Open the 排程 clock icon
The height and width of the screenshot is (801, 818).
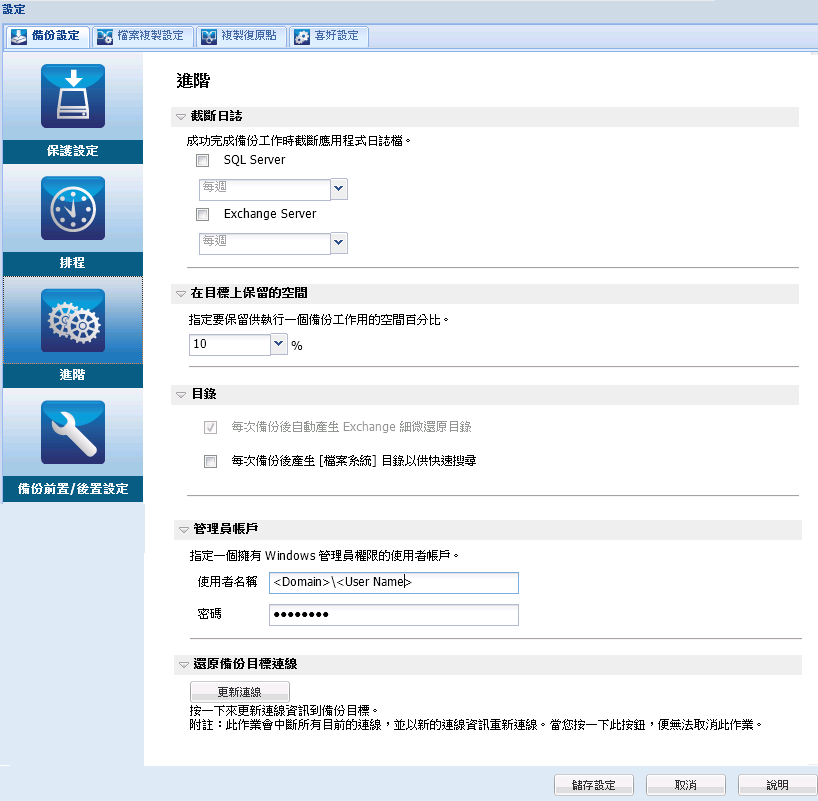pos(73,208)
